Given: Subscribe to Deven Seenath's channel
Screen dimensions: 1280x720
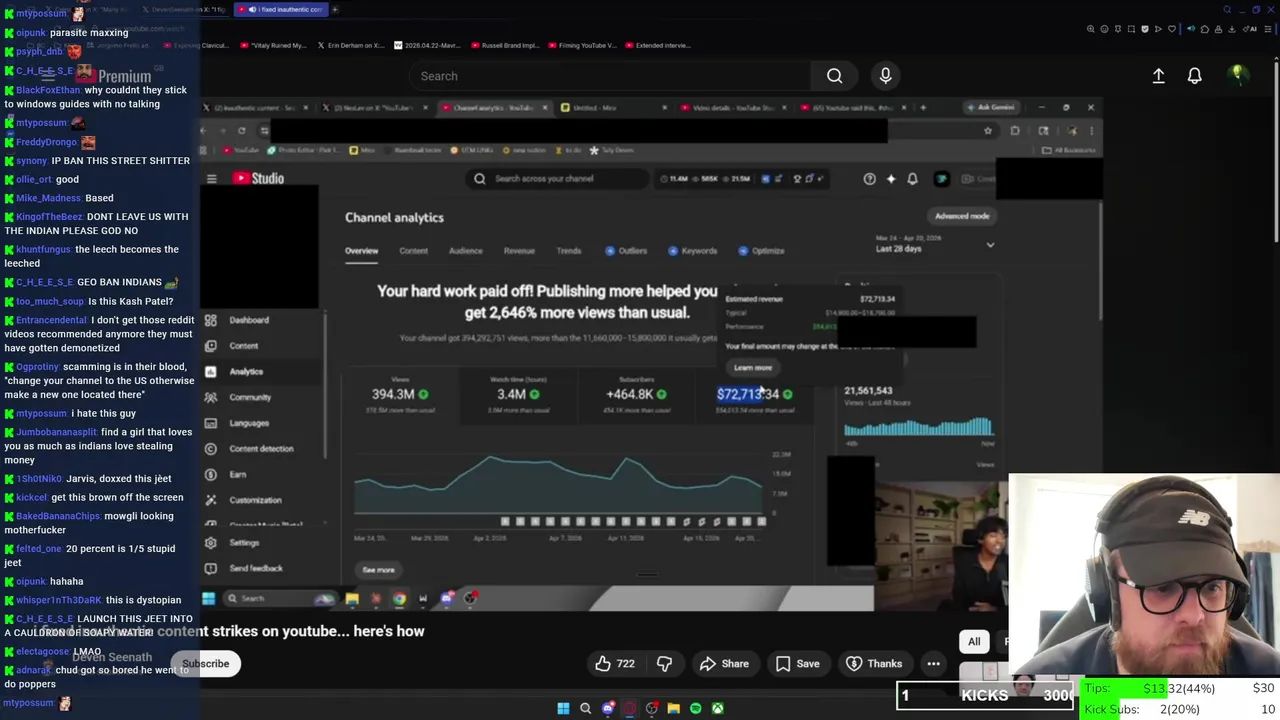Looking at the screenshot, I should point(205,664).
